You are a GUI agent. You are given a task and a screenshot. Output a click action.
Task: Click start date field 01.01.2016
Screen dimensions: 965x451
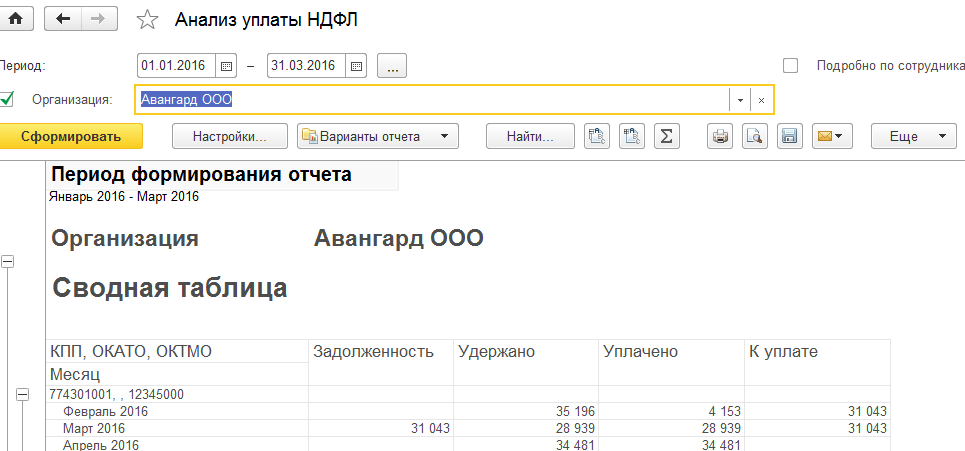[x=177, y=66]
